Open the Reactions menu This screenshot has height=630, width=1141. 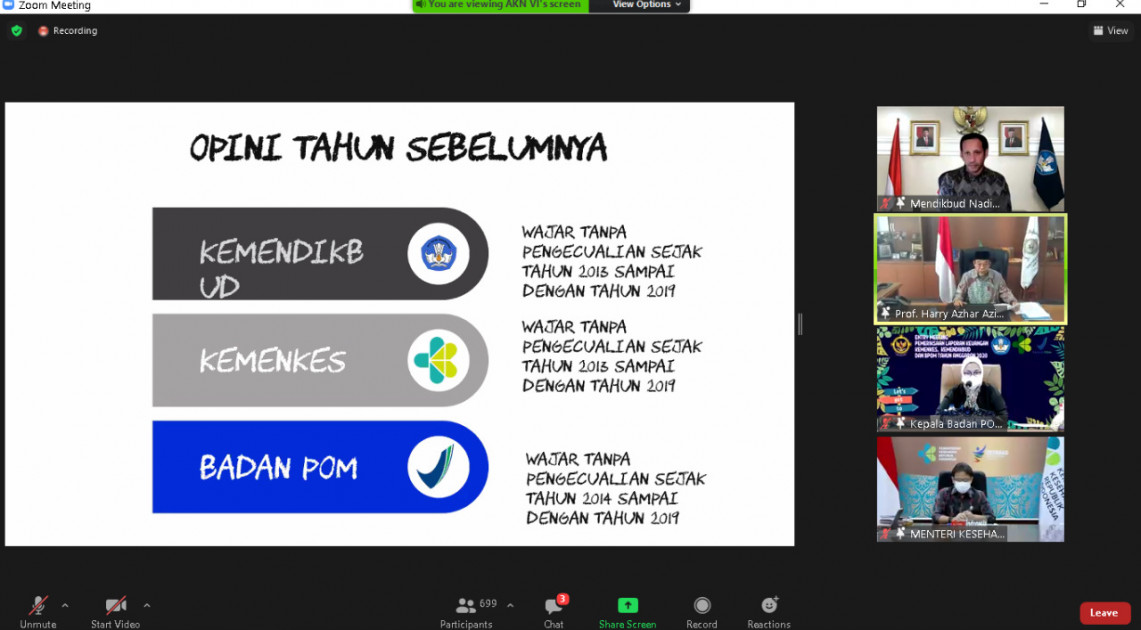(769, 611)
